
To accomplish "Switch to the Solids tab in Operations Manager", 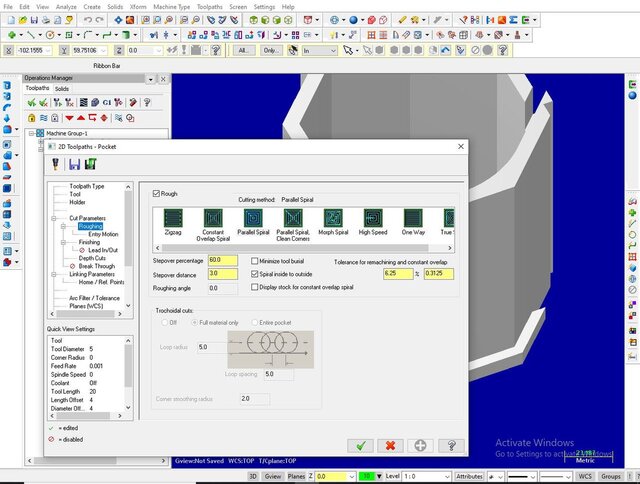I will coord(62,89).
